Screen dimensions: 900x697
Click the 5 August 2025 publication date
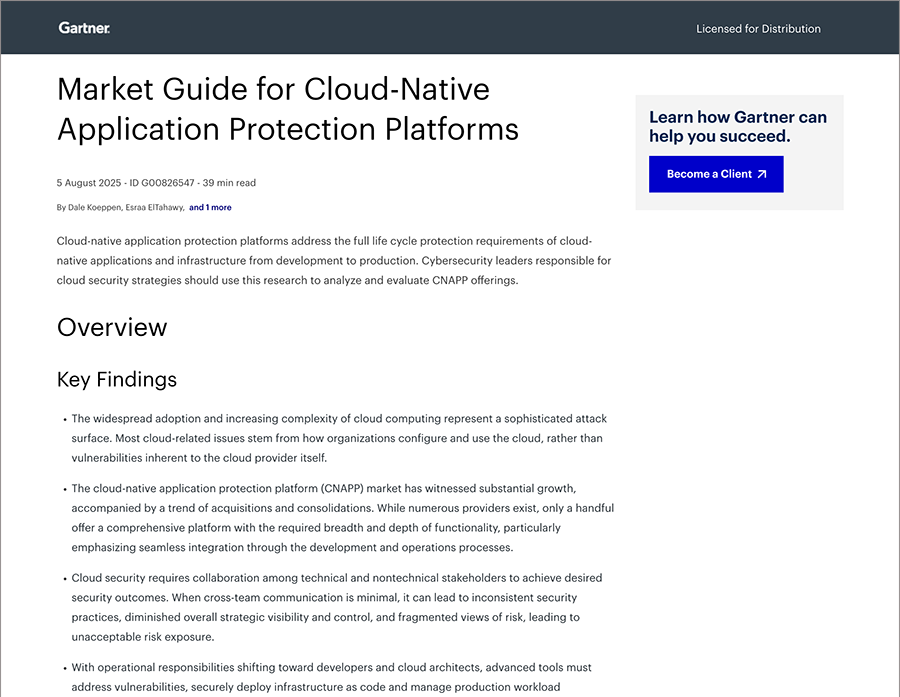(x=89, y=183)
